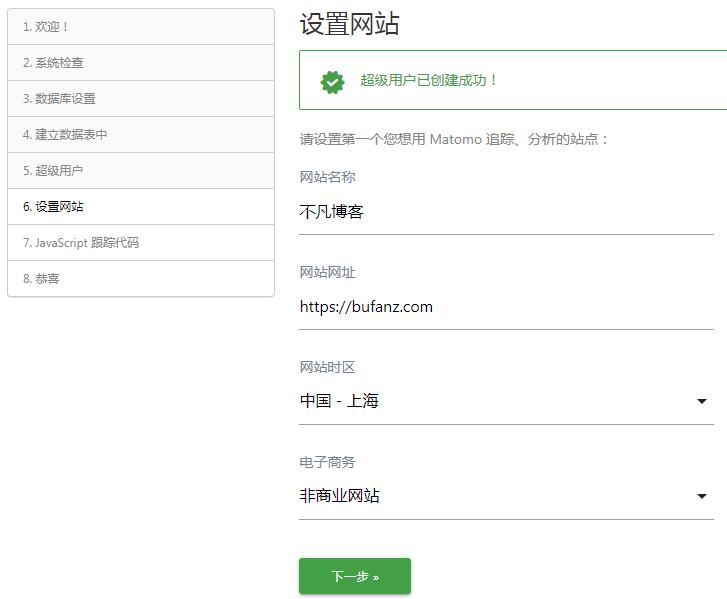The height and width of the screenshot is (599, 727).
Task: Click the 电子商务 field label
Action: tap(327, 462)
